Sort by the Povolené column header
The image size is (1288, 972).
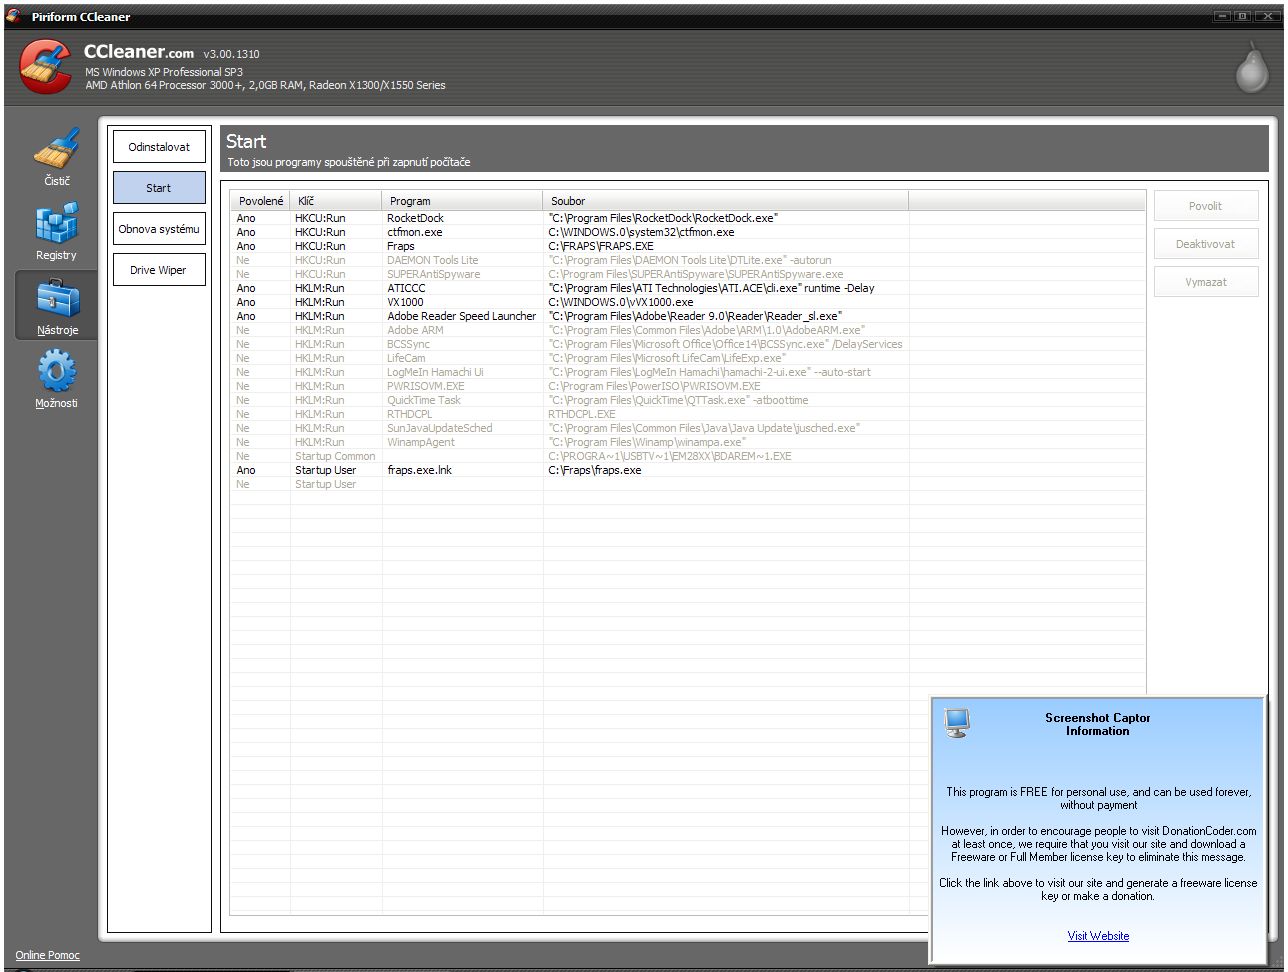pyautogui.click(x=260, y=201)
